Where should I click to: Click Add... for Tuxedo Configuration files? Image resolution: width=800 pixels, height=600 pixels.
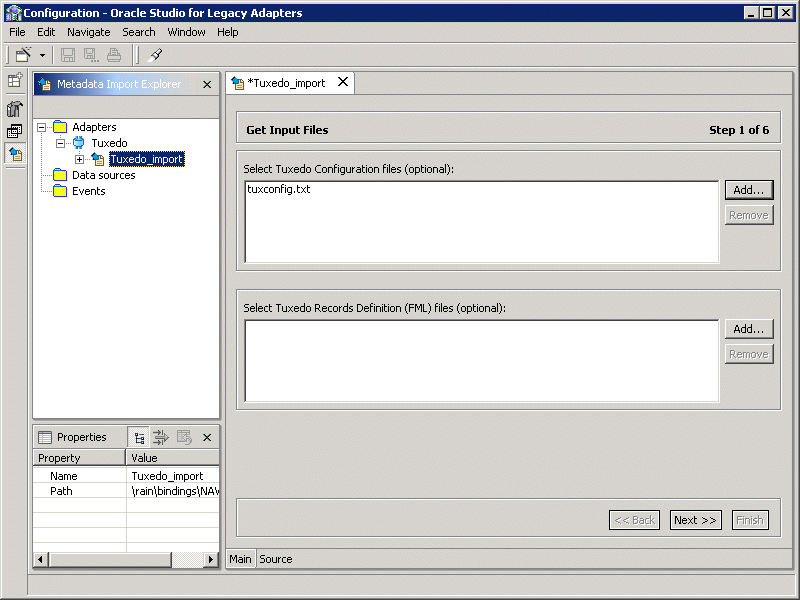coord(749,190)
